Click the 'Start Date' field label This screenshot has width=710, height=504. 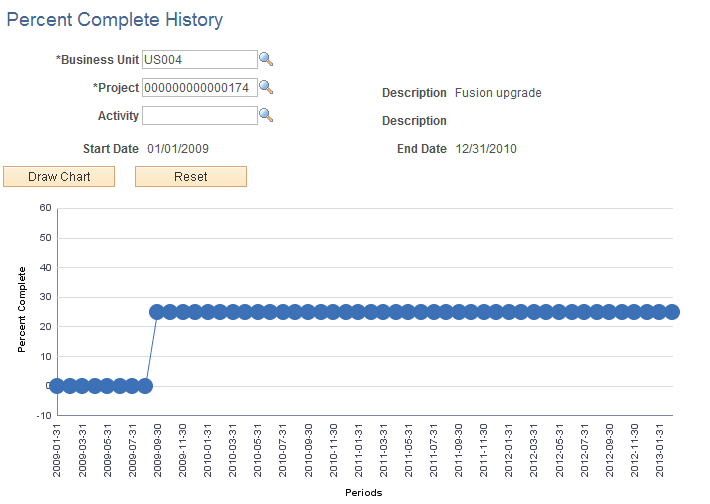(x=110, y=149)
